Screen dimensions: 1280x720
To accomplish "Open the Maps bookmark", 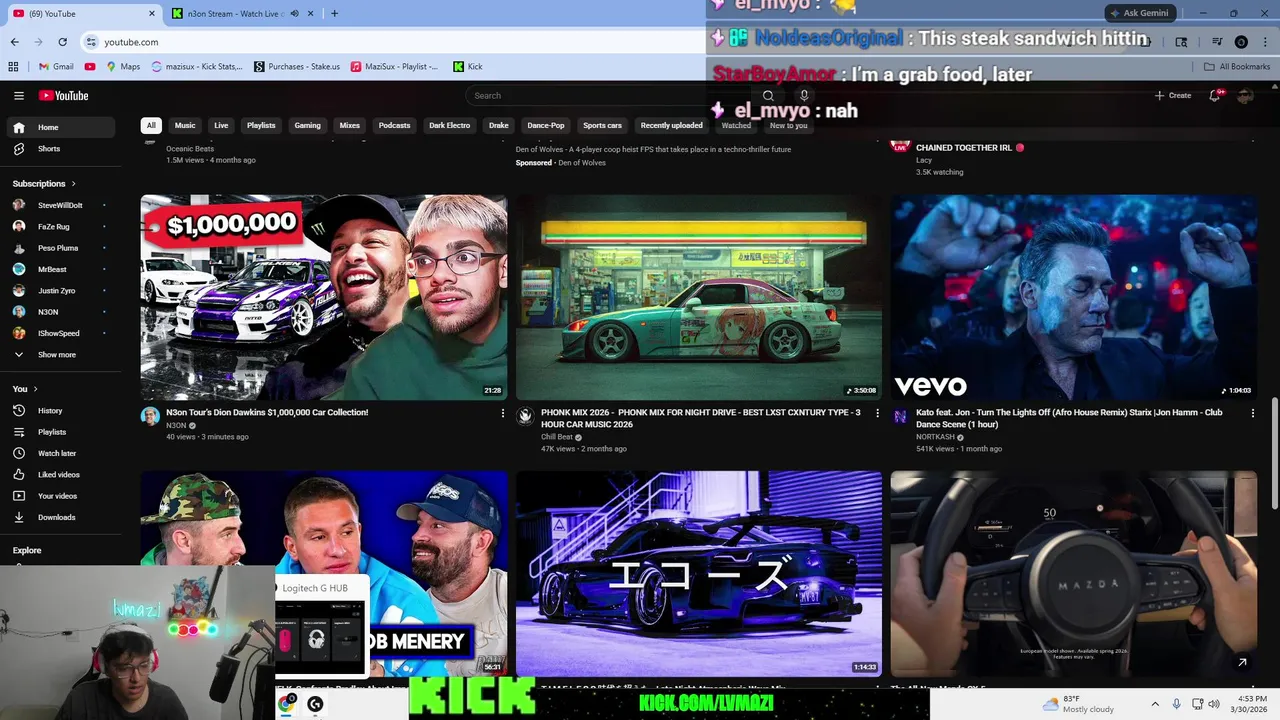I will pos(123,67).
